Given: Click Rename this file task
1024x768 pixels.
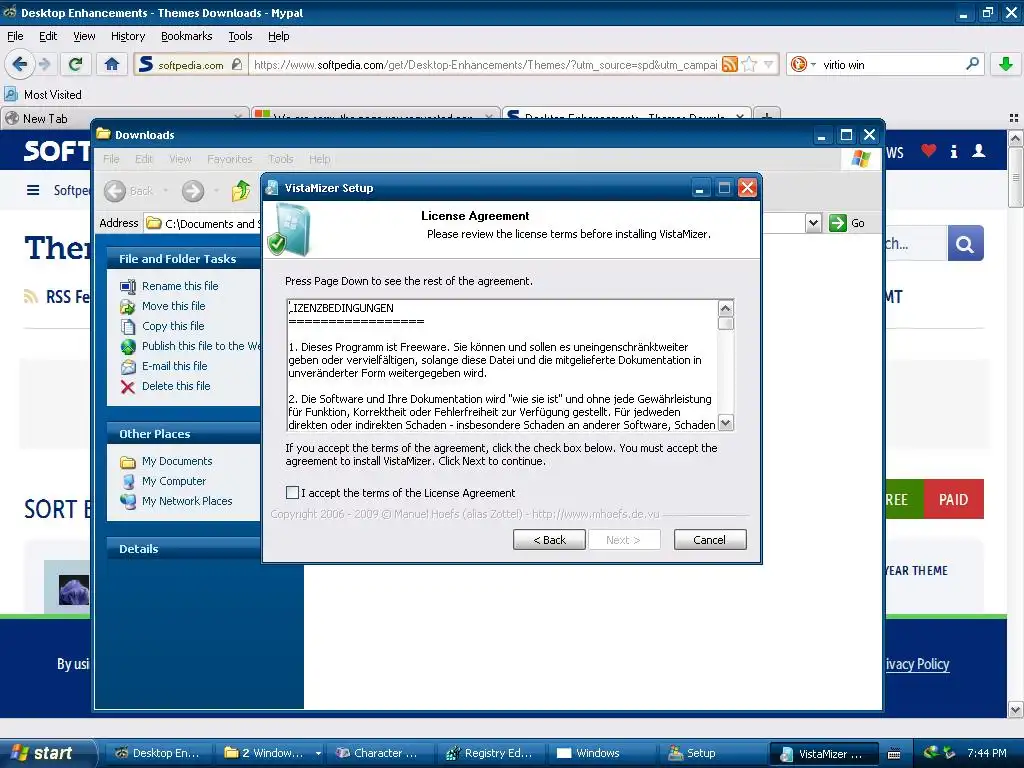Looking at the screenshot, I should coord(180,286).
